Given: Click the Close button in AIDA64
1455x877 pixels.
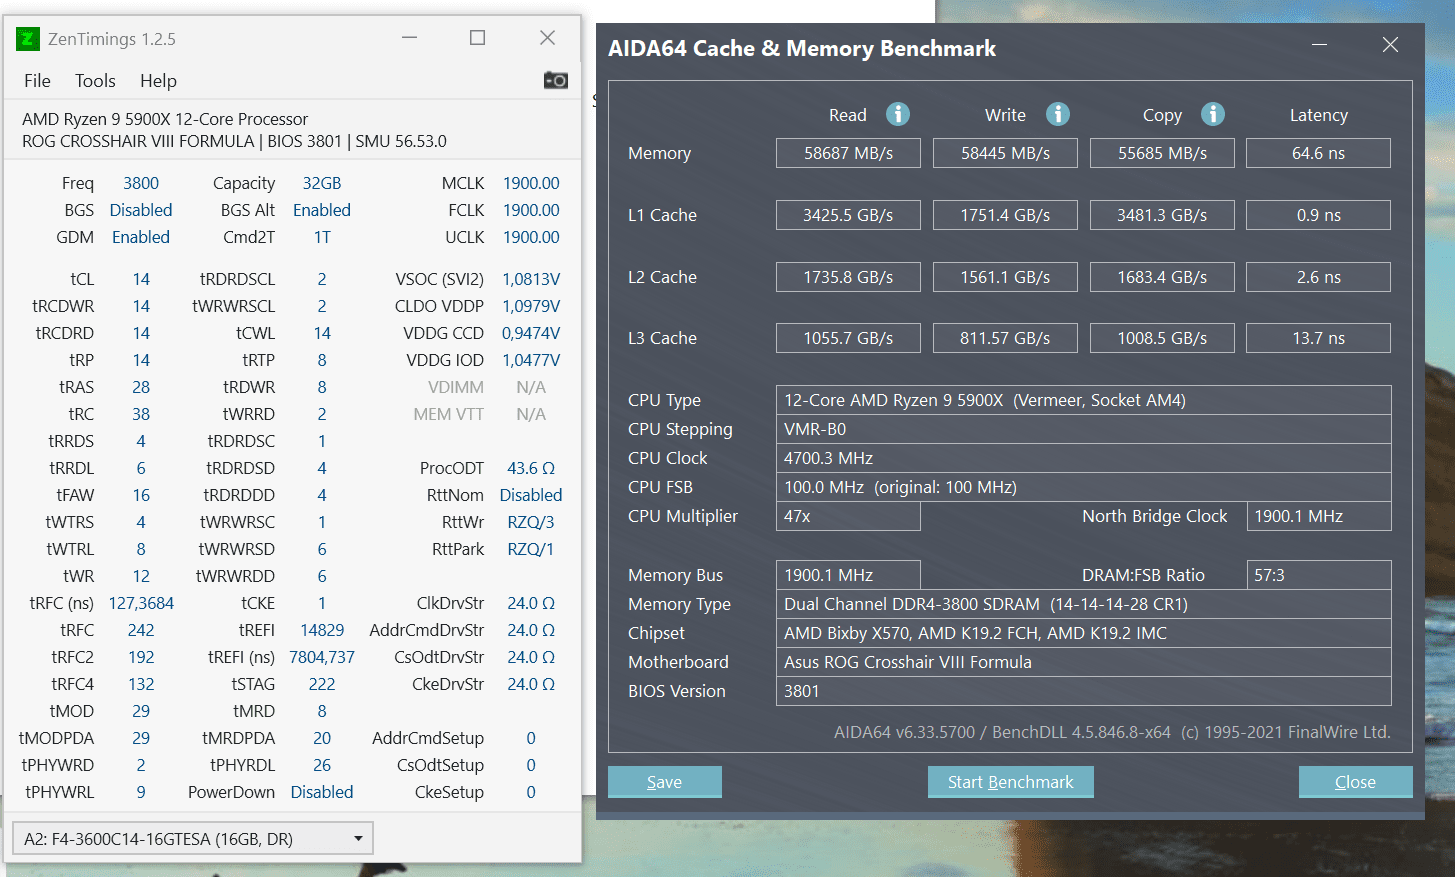Looking at the screenshot, I should 1356,782.
